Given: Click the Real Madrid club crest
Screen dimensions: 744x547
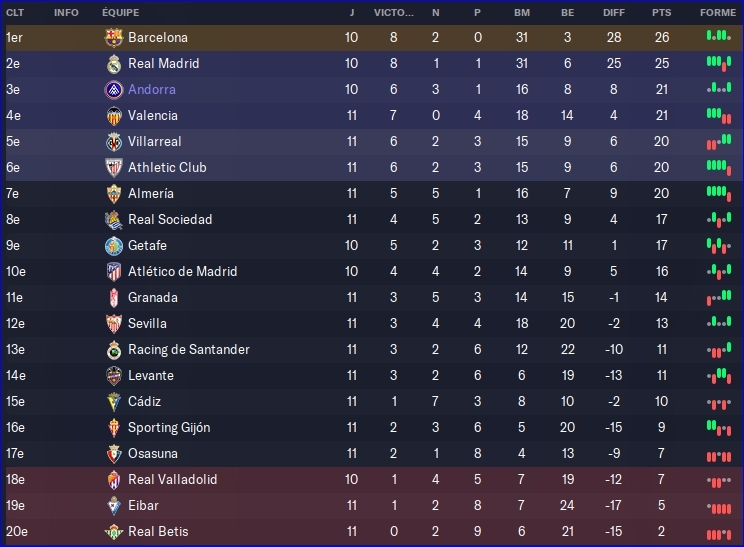Looking at the screenshot, I should [x=113, y=63].
